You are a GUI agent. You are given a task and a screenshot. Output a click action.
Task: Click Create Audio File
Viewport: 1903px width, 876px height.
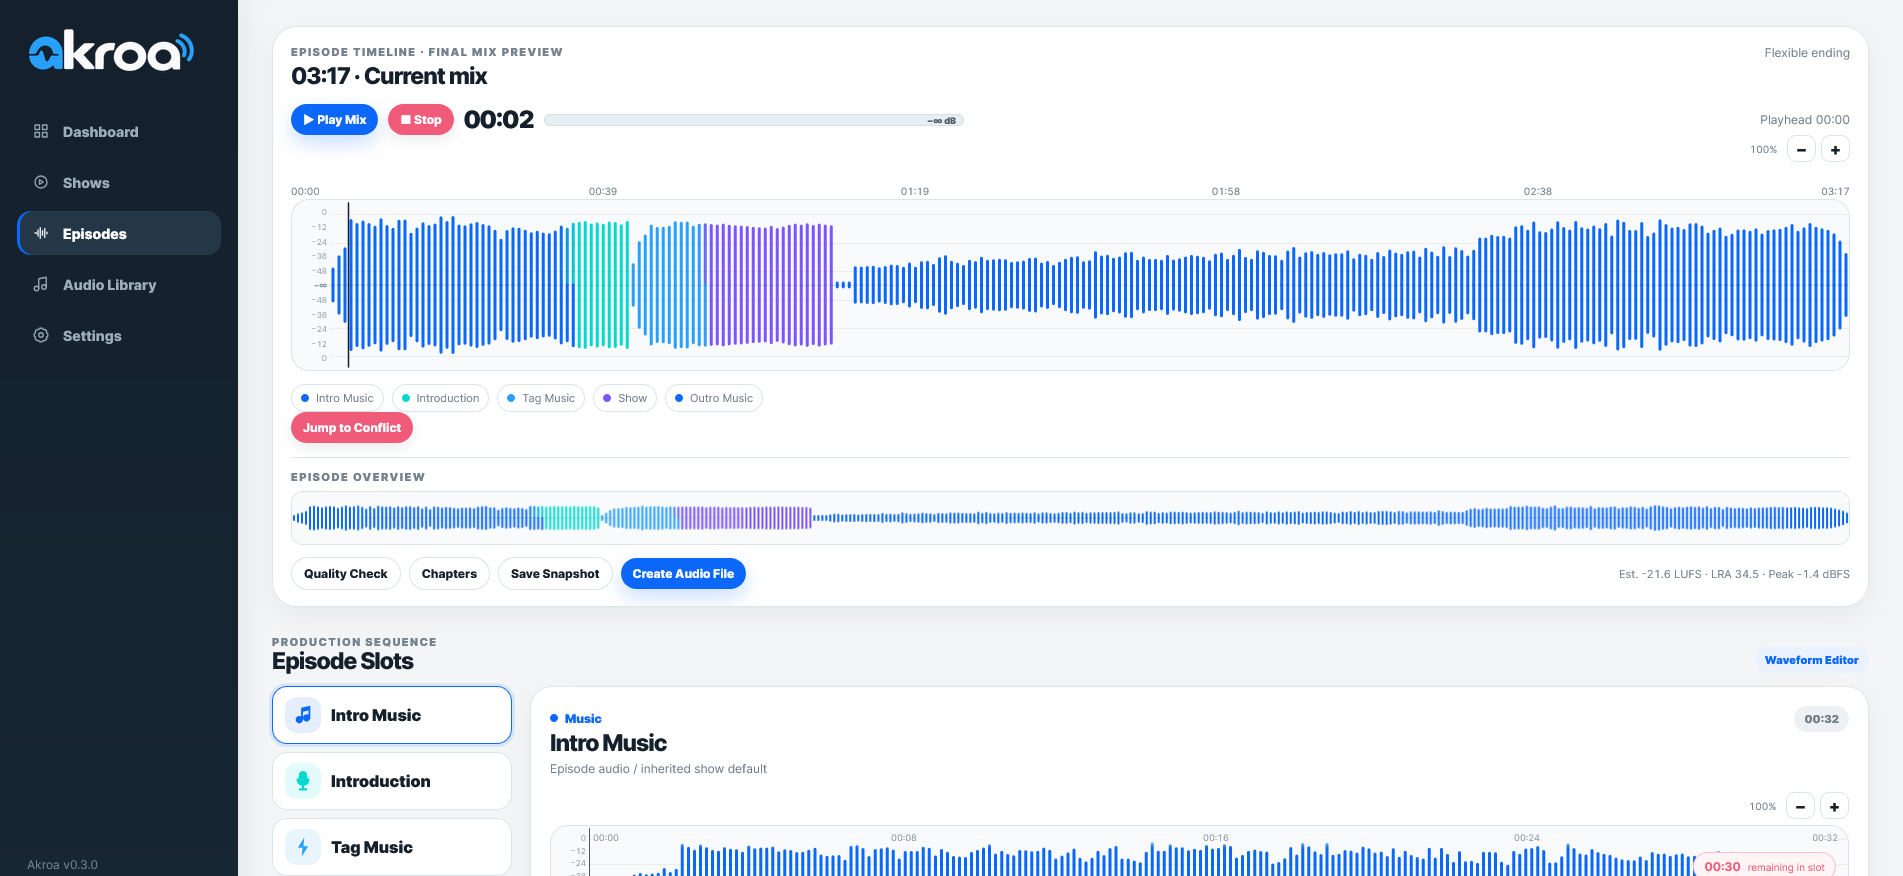[x=683, y=574]
